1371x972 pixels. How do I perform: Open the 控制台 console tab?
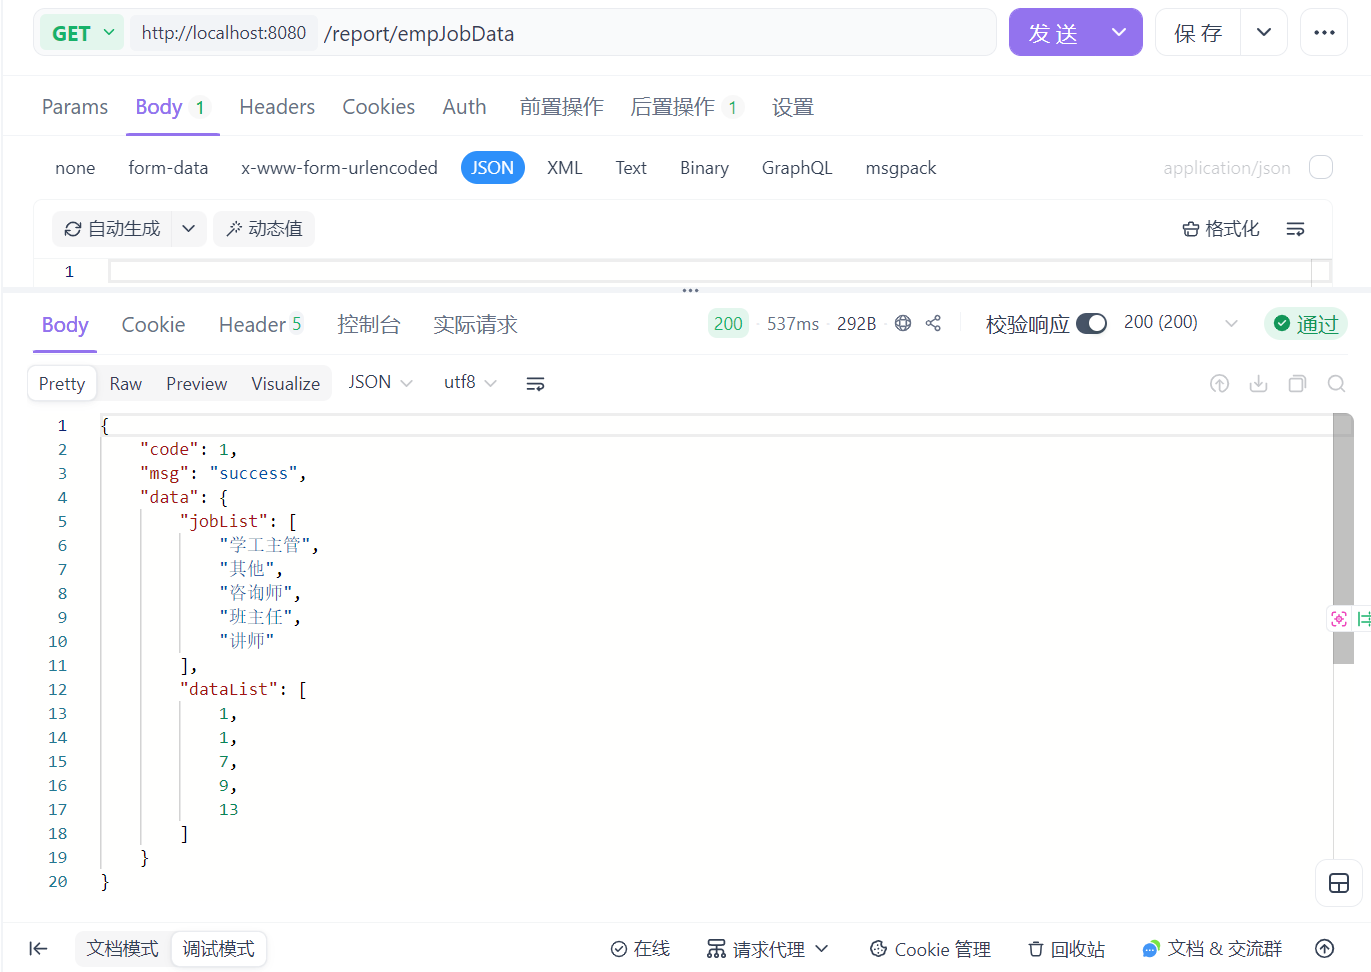(369, 325)
